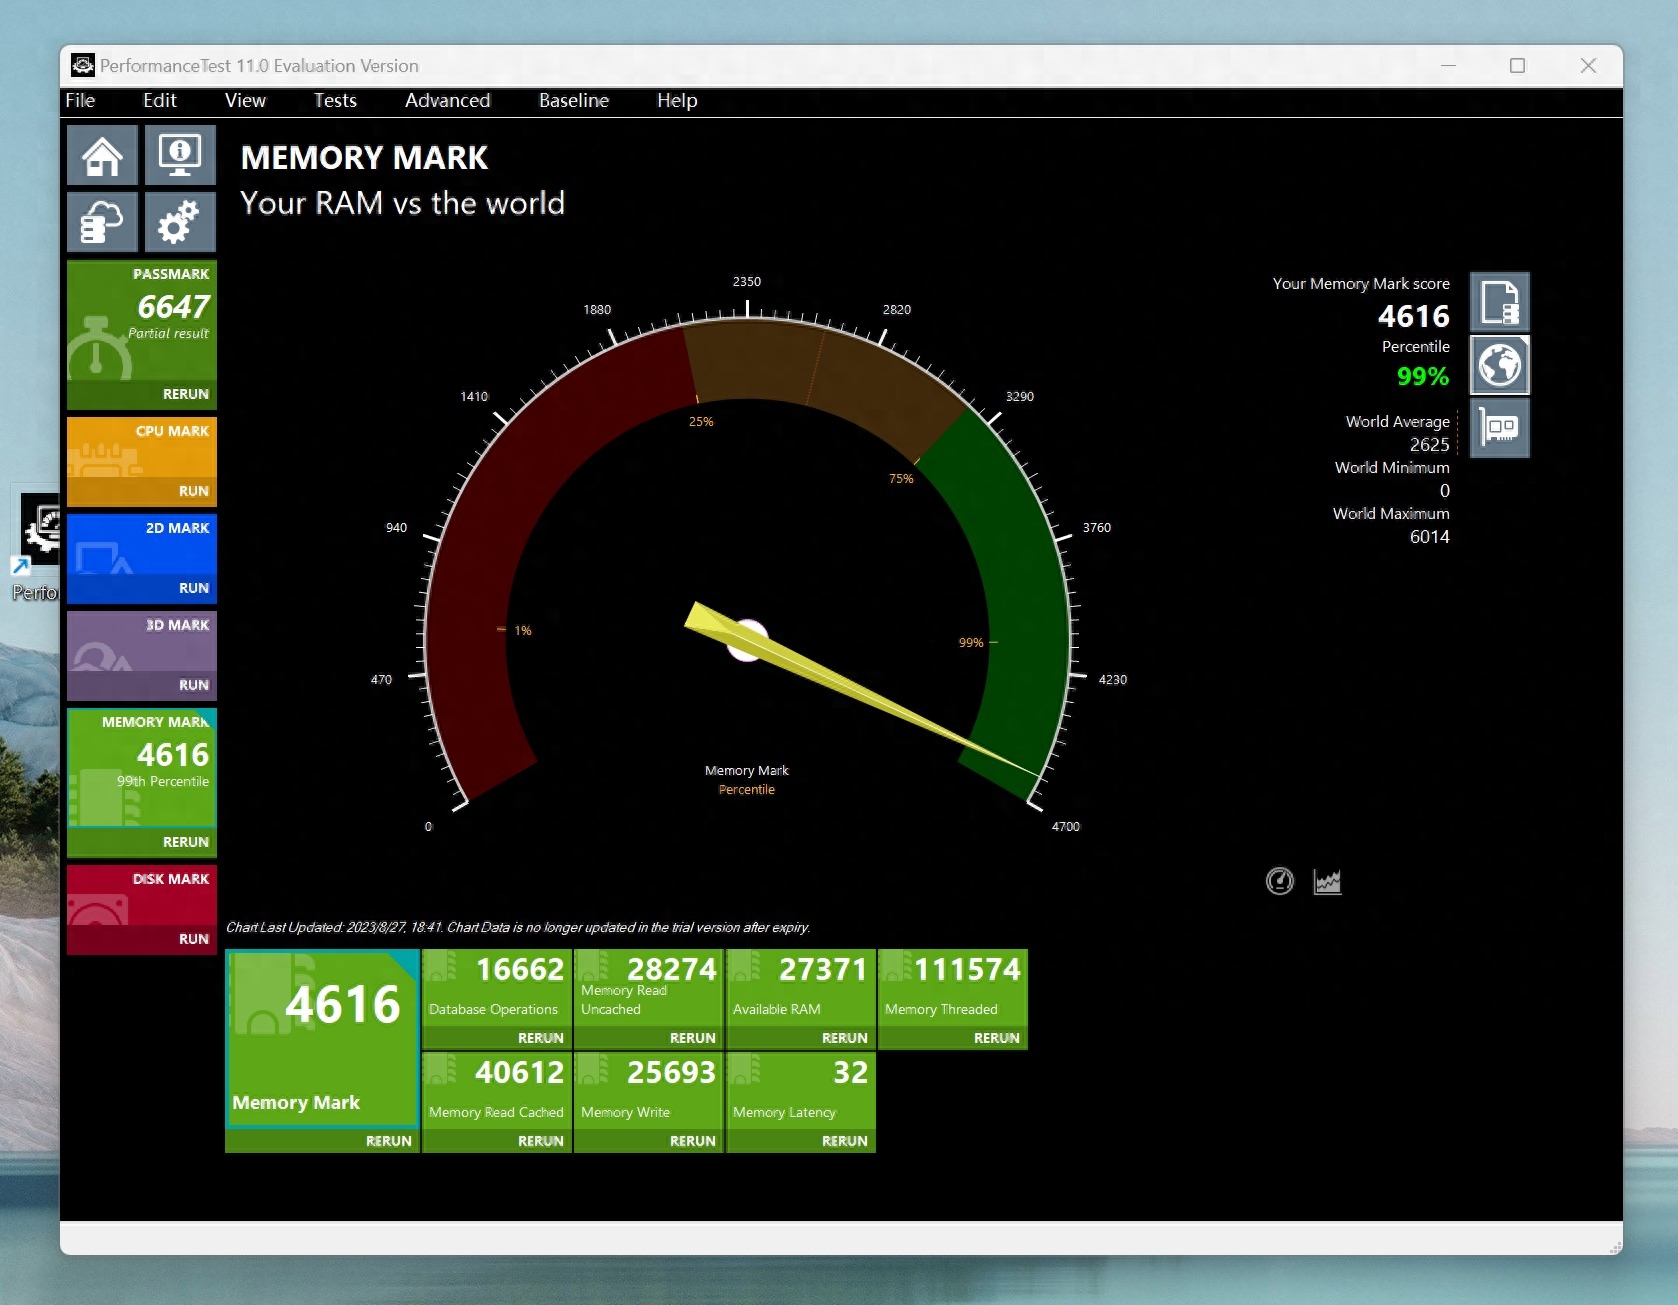The width and height of the screenshot is (1678, 1305).
Task: Rerun the Available RAM test
Action: point(845,1038)
